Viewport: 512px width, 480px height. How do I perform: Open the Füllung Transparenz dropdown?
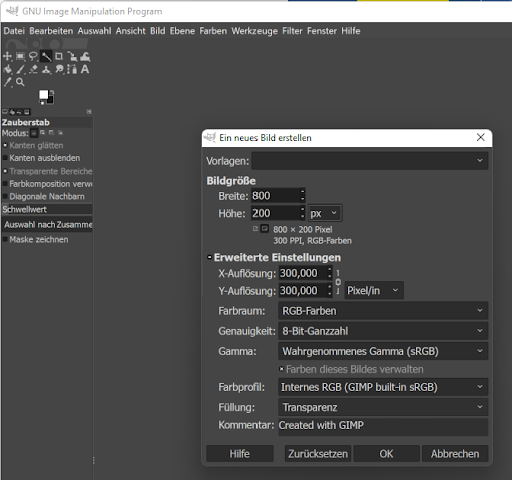(x=383, y=407)
